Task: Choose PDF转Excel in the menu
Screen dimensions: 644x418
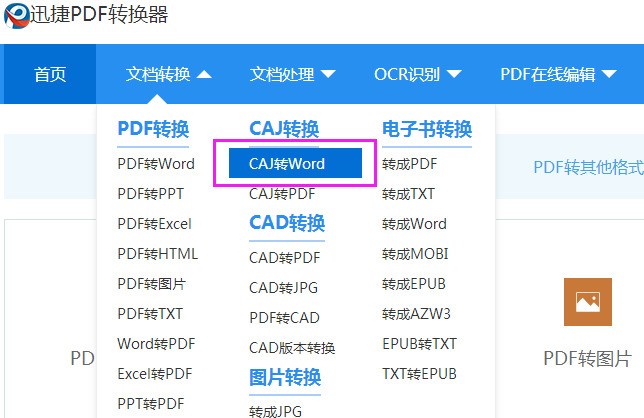Action: [x=154, y=224]
